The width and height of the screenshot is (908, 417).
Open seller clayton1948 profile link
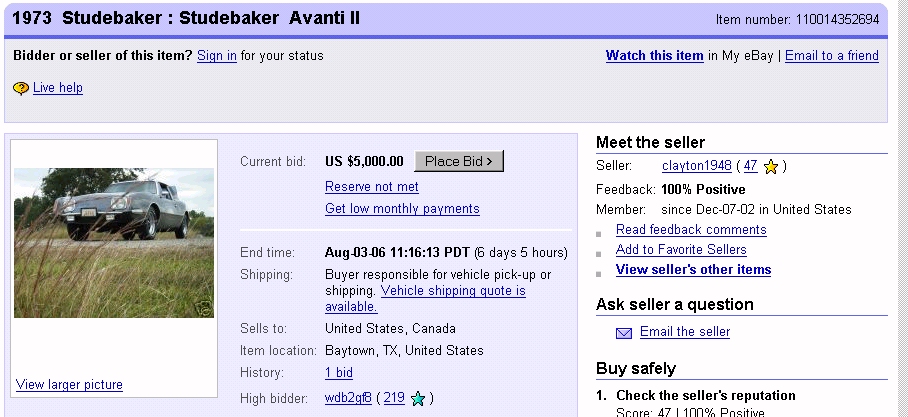696,166
